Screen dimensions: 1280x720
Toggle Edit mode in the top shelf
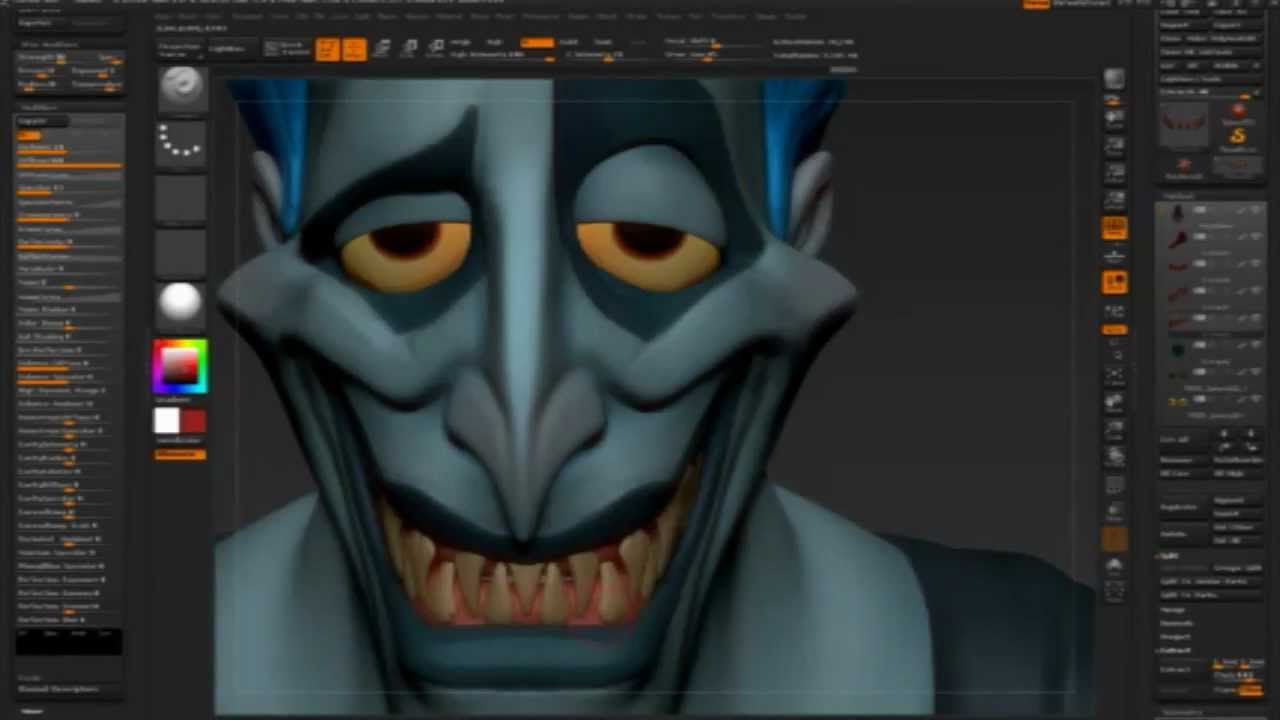pyautogui.click(x=327, y=49)
